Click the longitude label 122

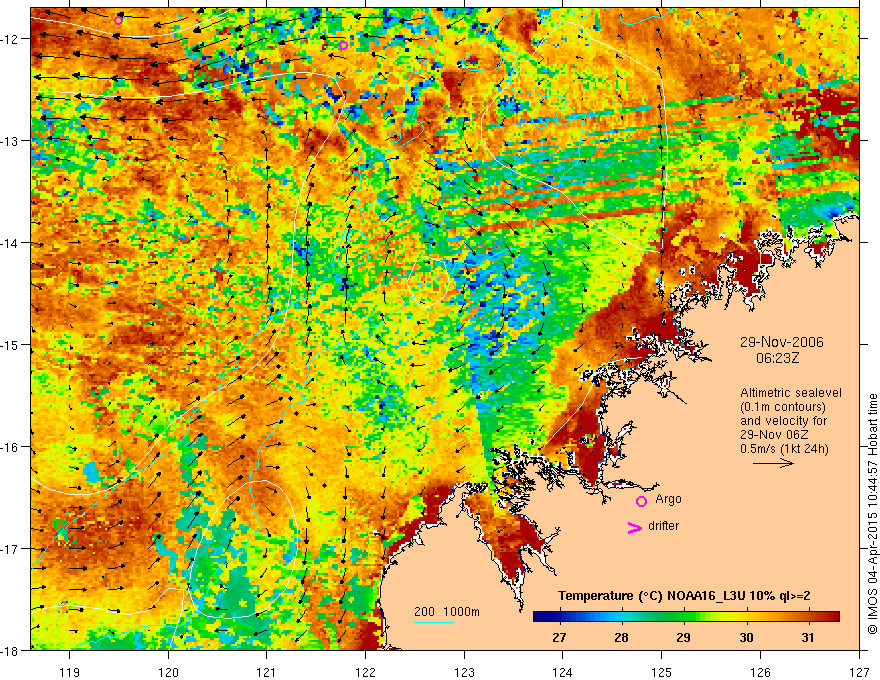[365, 672]
